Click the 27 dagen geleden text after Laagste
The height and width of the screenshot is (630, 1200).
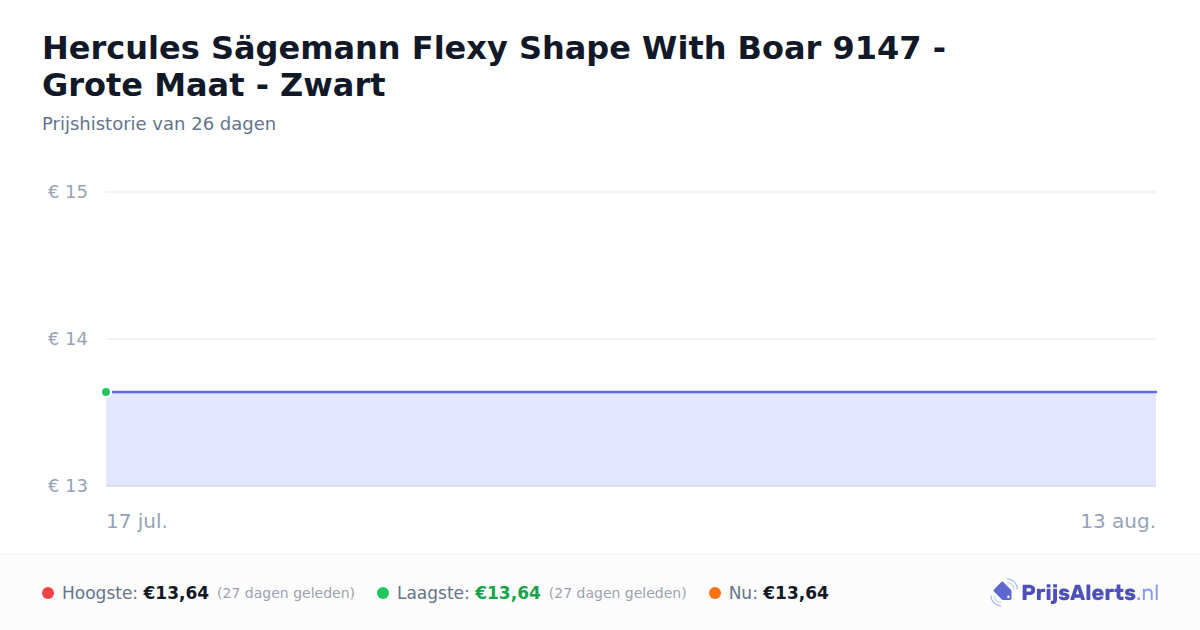click(618, 593)
